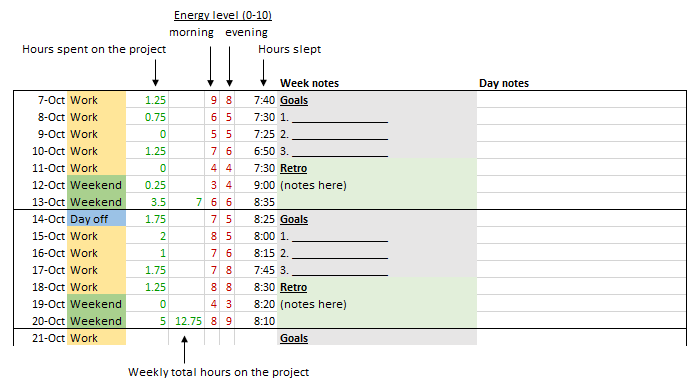The image size is (697, 387).
Task: Select the 12-Oct hours slept 9:00 cell
Action: 256,185
